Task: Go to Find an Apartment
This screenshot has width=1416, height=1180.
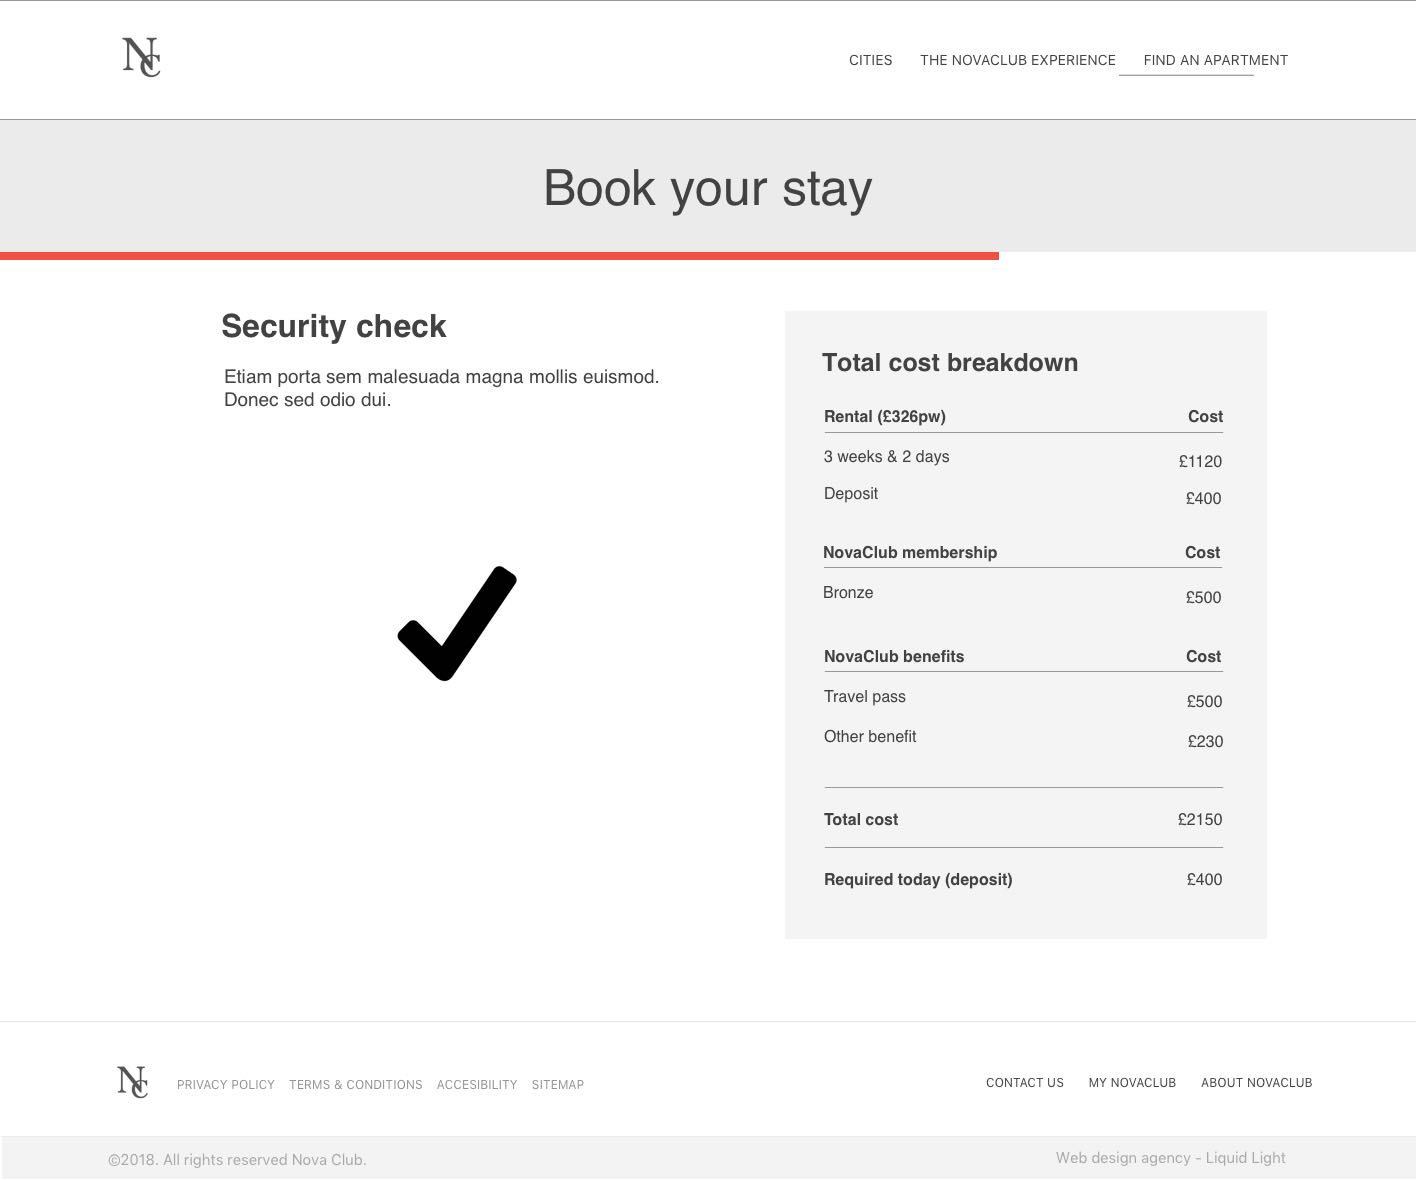Action: point(1215,60)
